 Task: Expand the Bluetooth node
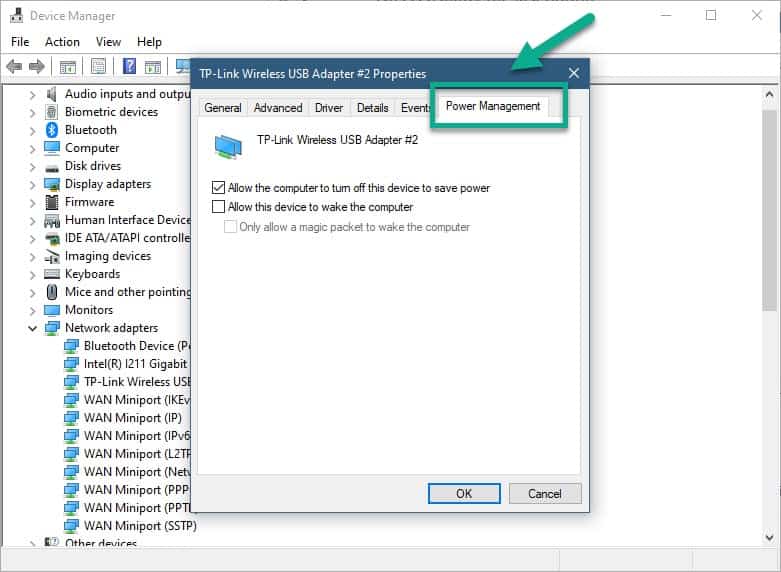(32, 131)
